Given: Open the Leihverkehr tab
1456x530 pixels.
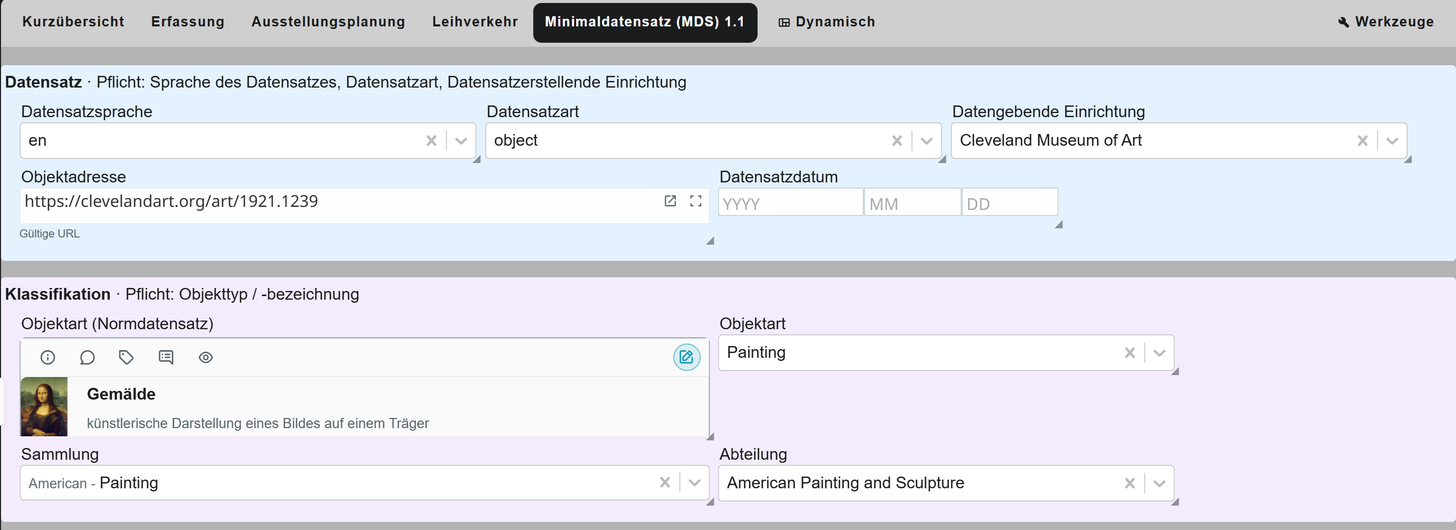Looking at the screenshot, I should [475, 22].
